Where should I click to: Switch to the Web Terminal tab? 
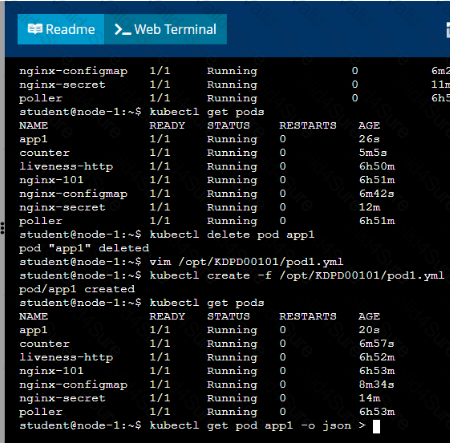pos(165,29)
